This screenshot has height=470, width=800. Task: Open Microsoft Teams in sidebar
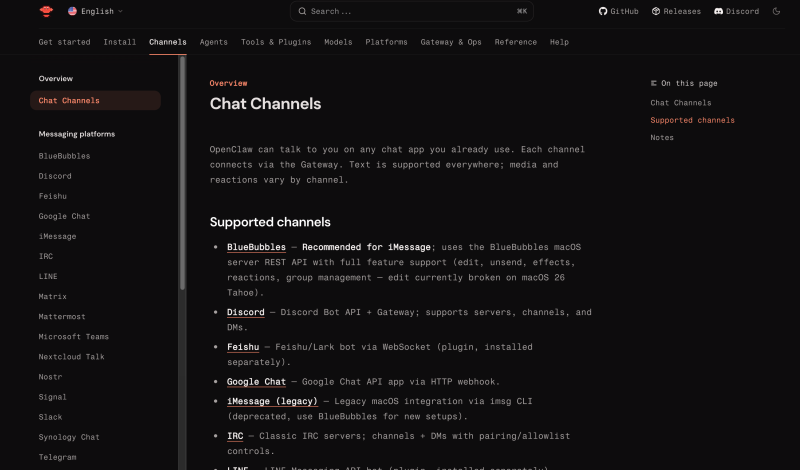coord(73,337)
